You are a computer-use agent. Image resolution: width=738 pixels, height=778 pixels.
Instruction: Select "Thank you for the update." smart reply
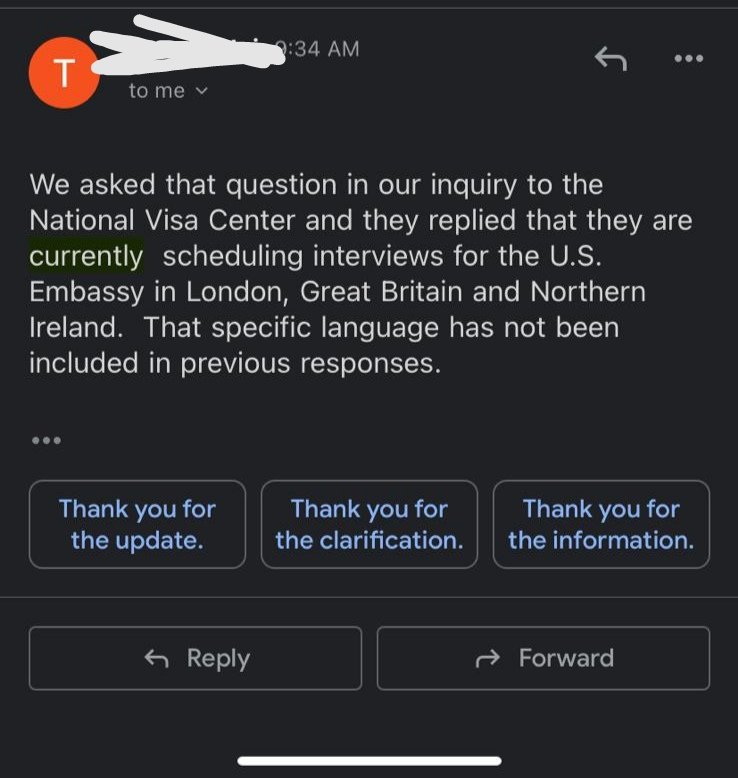pos(137,524)
